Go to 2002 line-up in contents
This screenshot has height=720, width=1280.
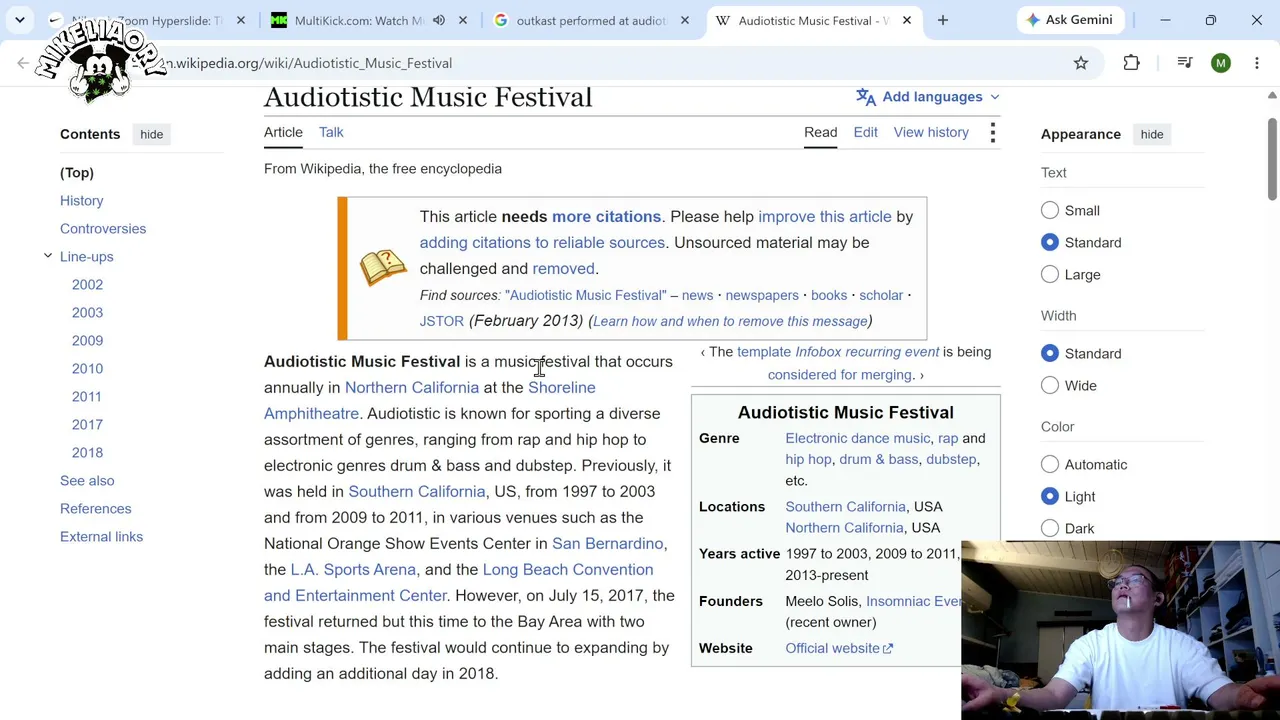tap(87, 285)
